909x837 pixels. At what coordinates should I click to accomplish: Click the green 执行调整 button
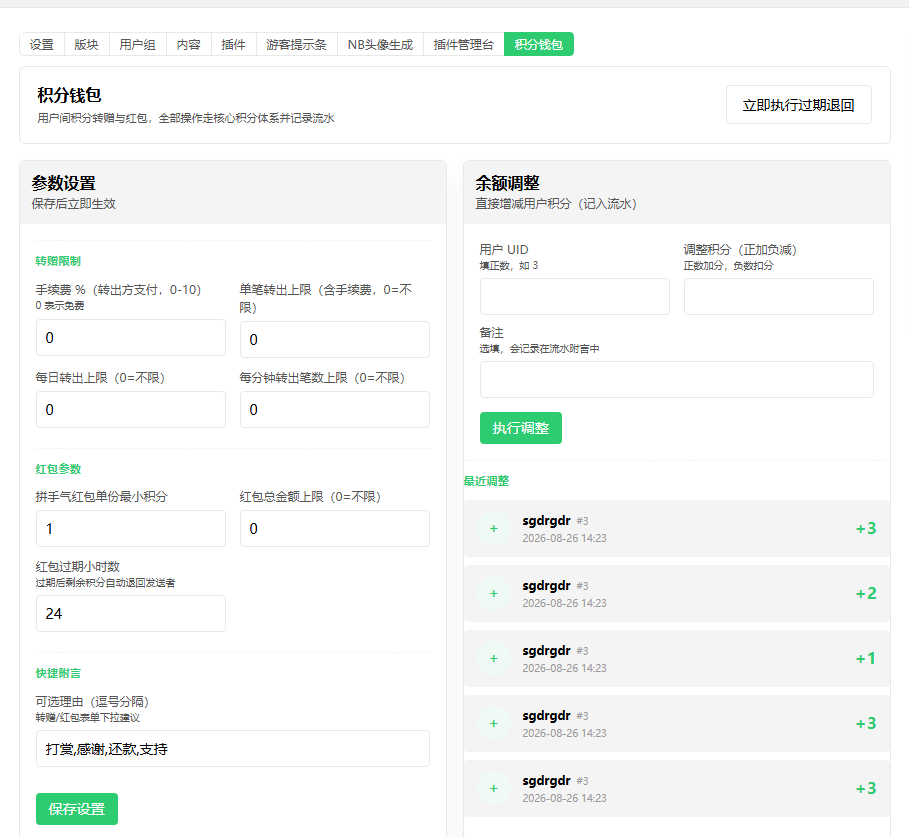(521, 428)
